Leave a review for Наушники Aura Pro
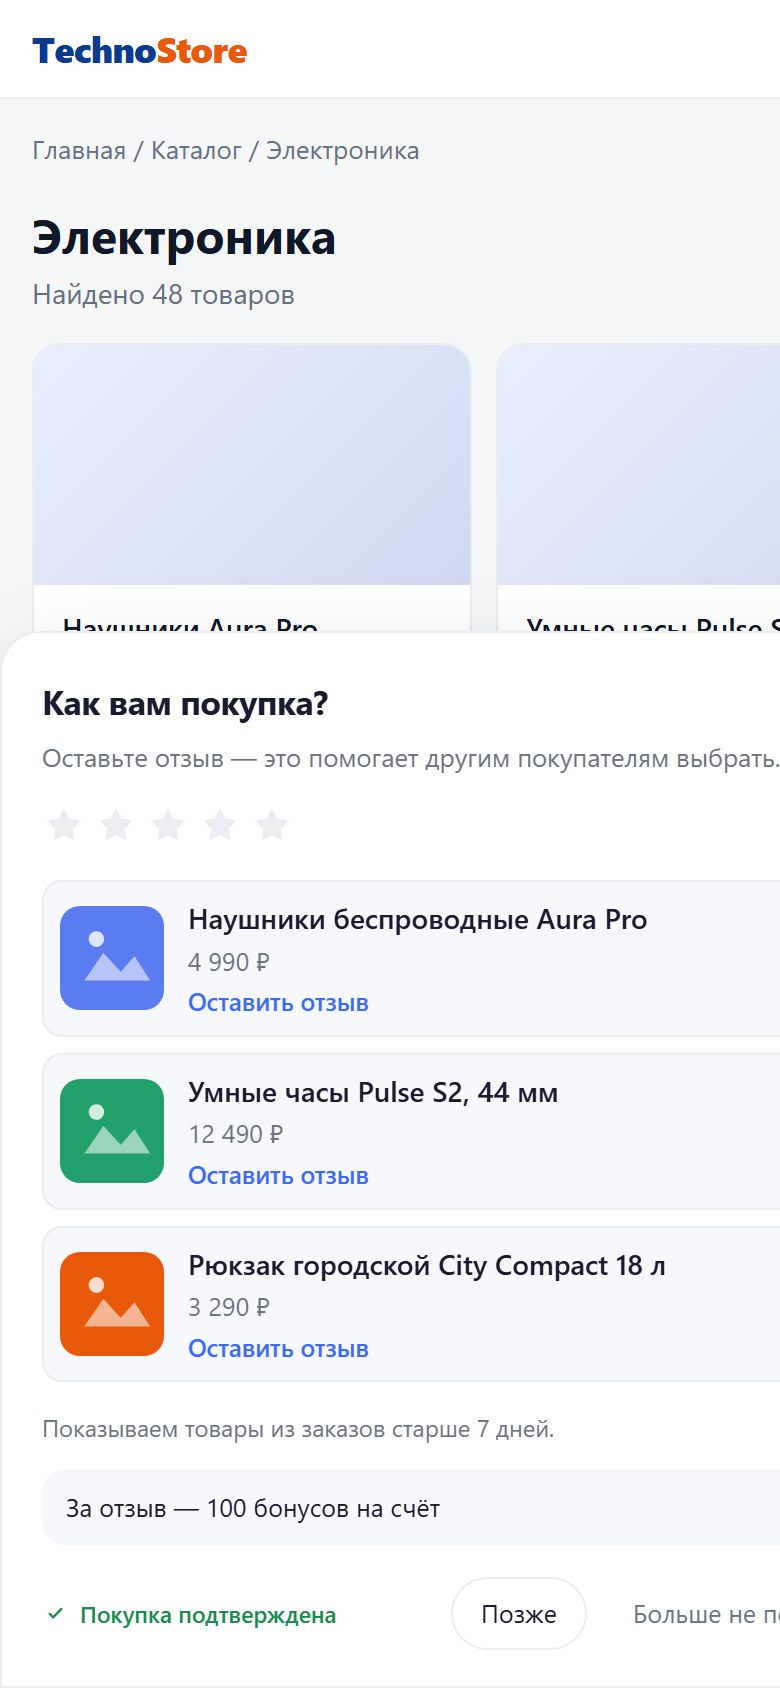 [x=278, y=1003]
